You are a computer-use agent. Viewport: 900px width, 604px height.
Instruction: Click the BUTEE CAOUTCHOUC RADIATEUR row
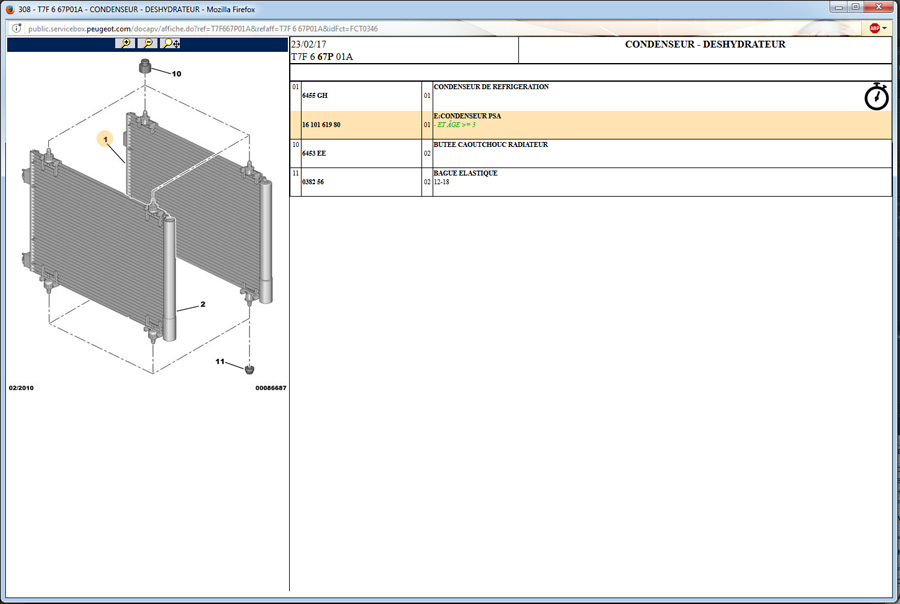click(x=490, y=145)
